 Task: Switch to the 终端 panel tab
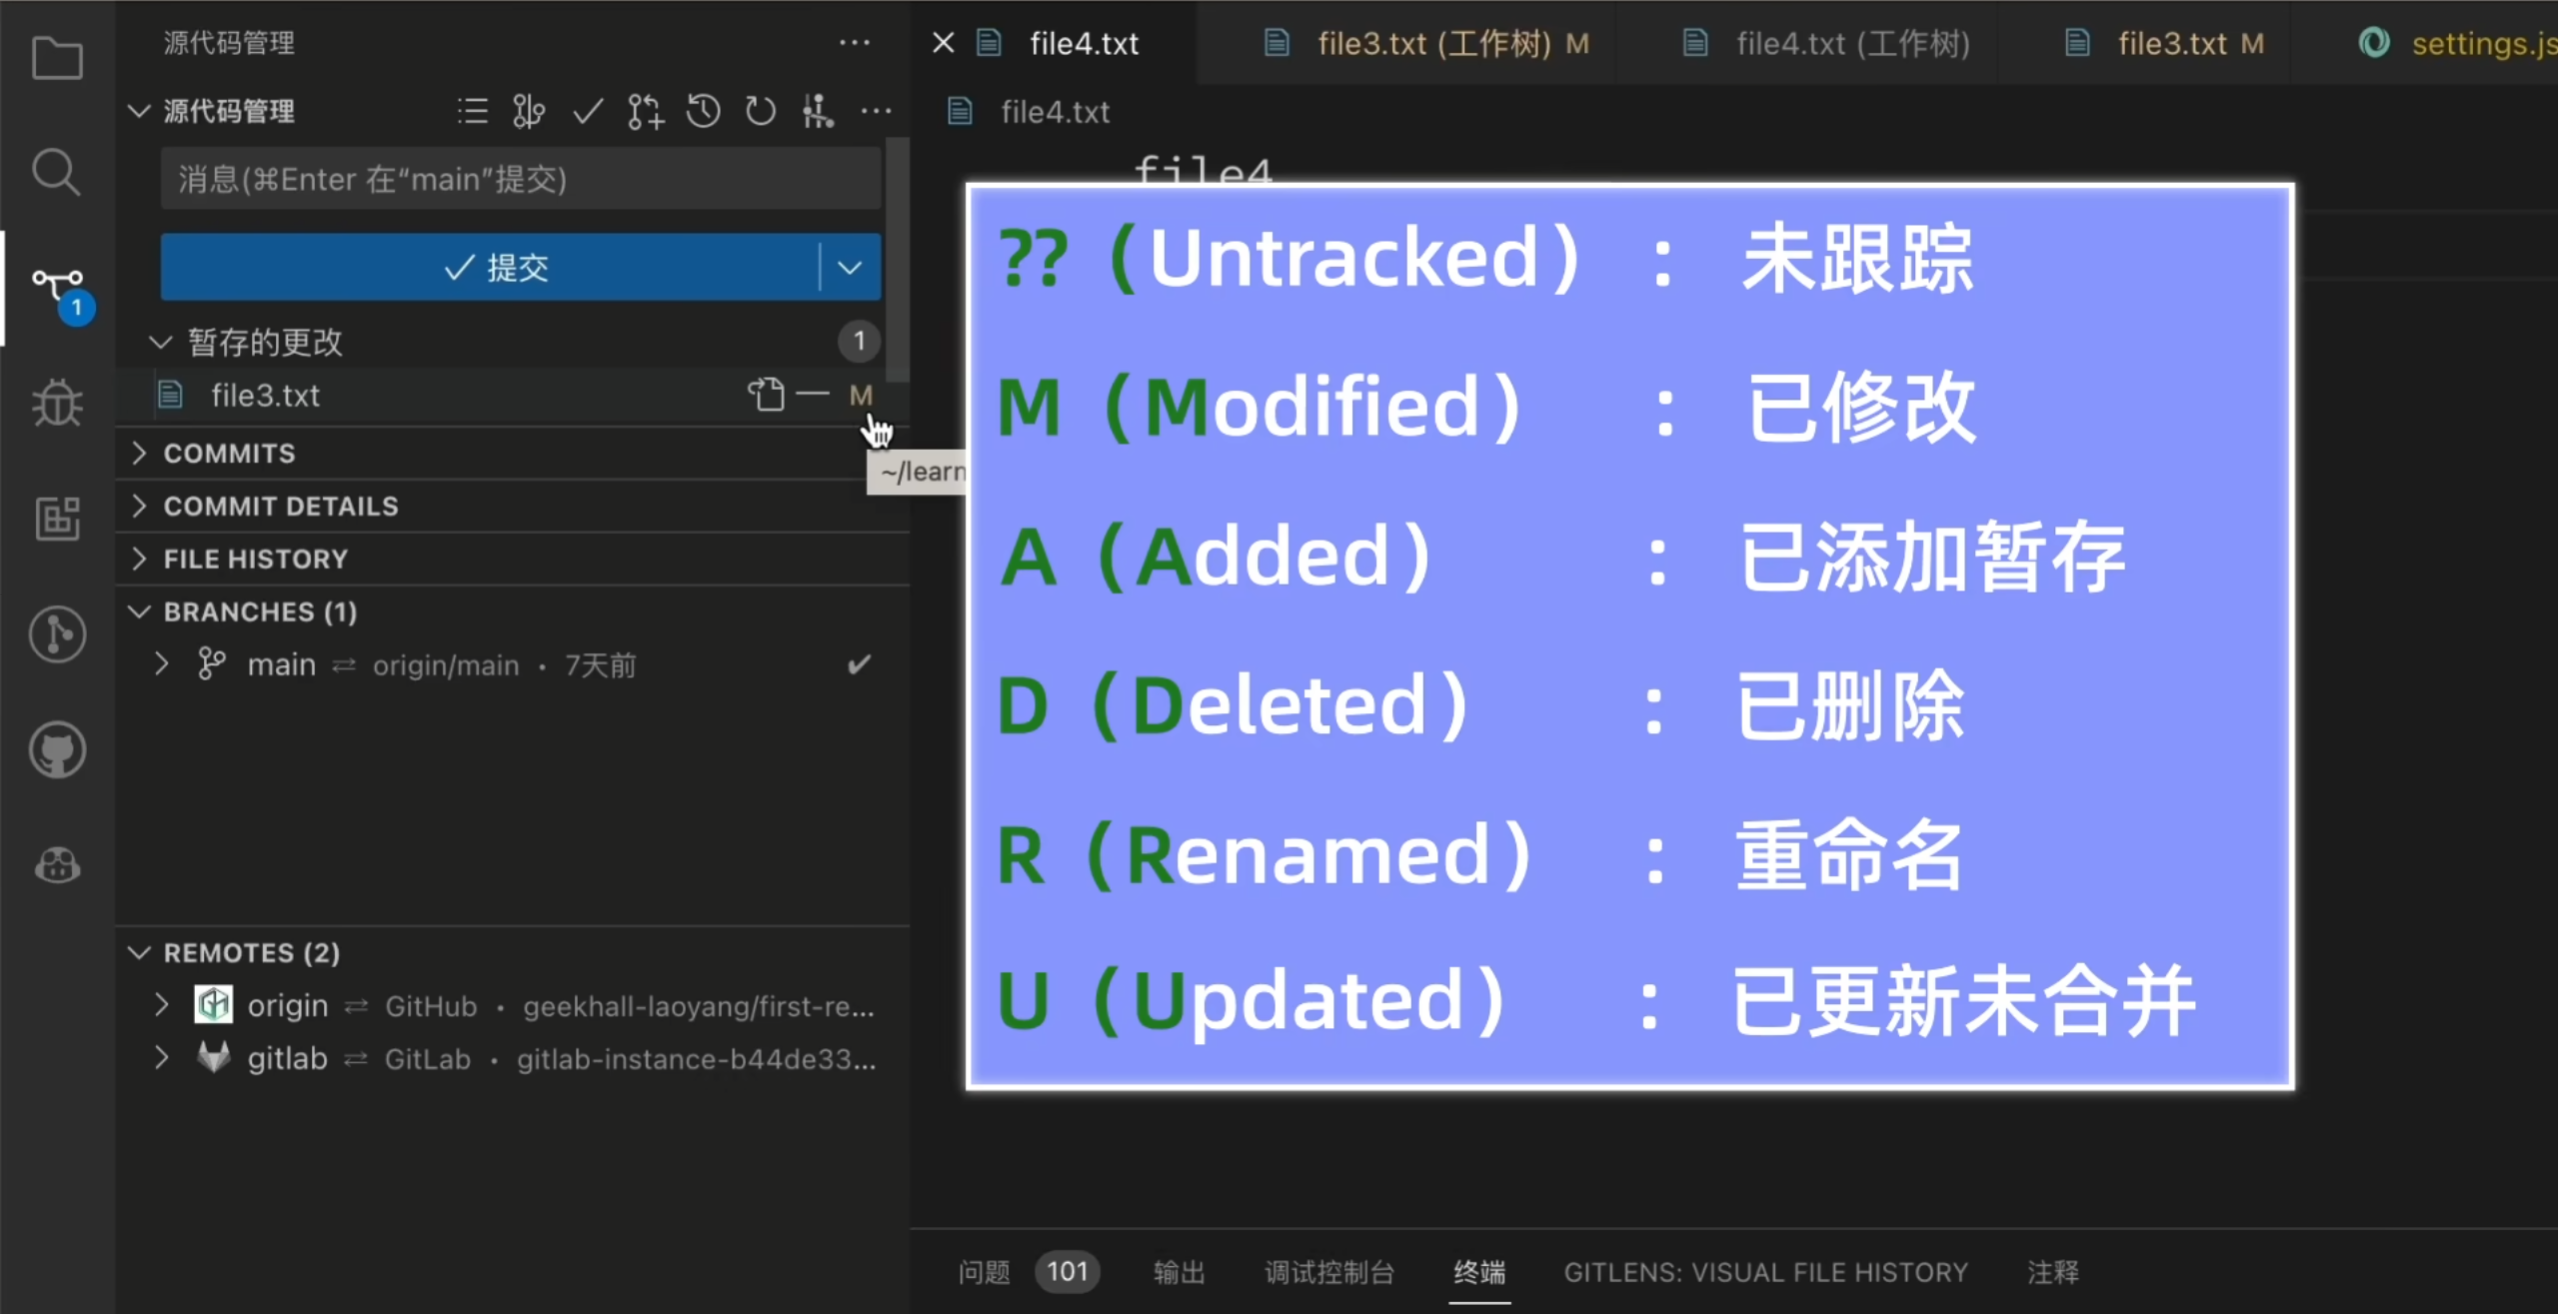pyautogui.click(x=1478, y=1271)
